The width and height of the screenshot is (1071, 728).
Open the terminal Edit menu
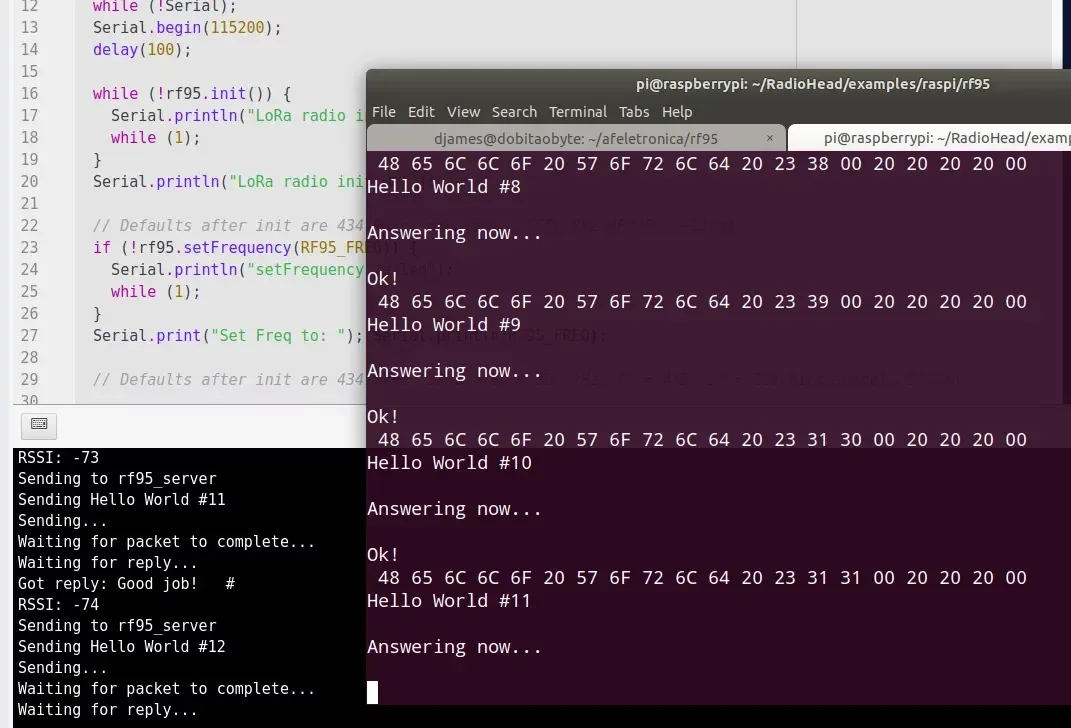tap(421, 111)
